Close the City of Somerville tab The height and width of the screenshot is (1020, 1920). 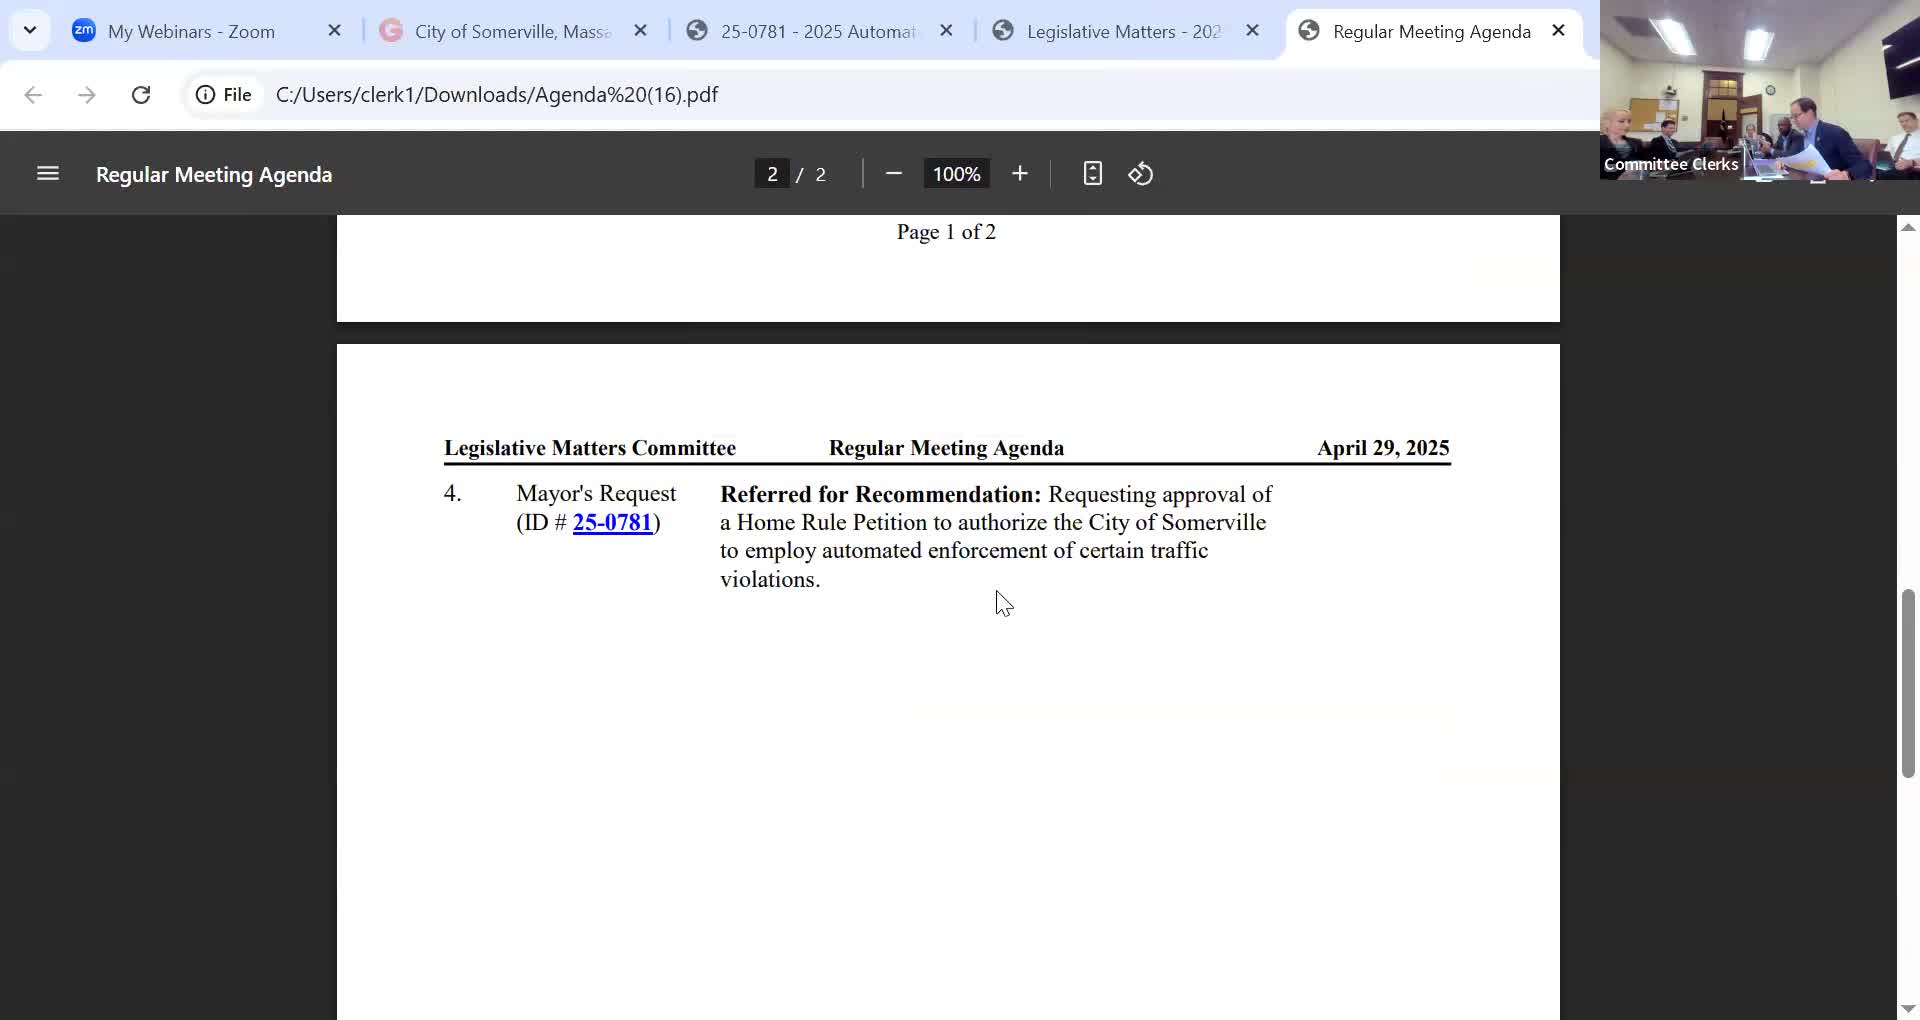pos(641,31)
